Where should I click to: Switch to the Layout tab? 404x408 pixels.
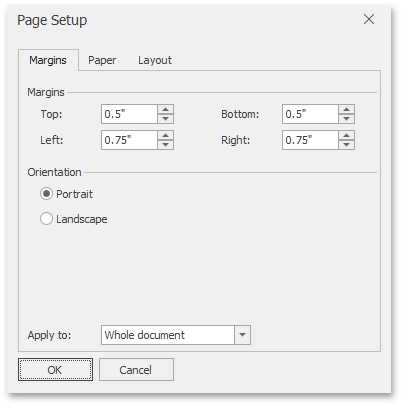point(155,60)
